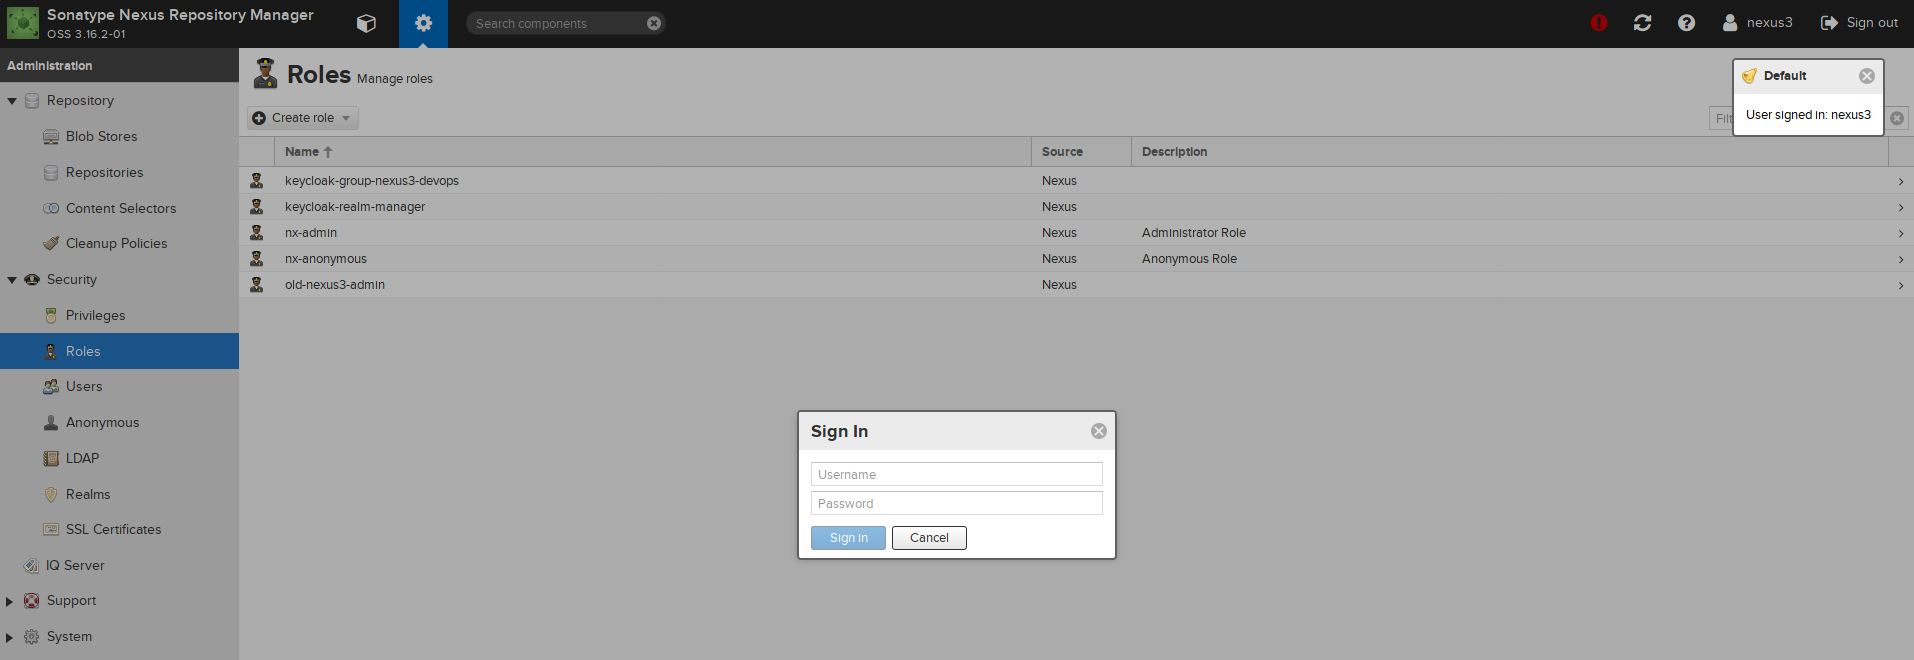Open the Administration gear icon tab
The image size is (1914, 660).
click(423, 23)
